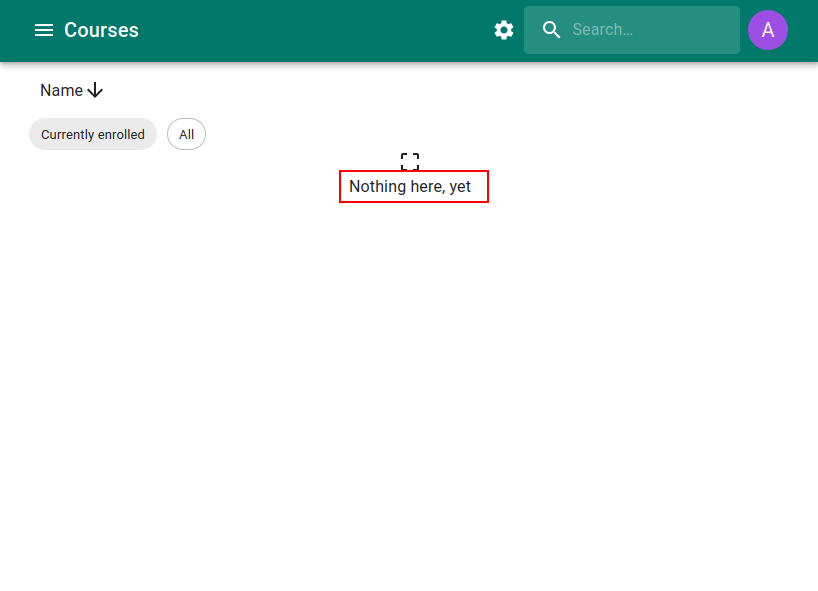Focus the Search text field
The height and width of the screenshot is (591, 818).
click(650, 30)
